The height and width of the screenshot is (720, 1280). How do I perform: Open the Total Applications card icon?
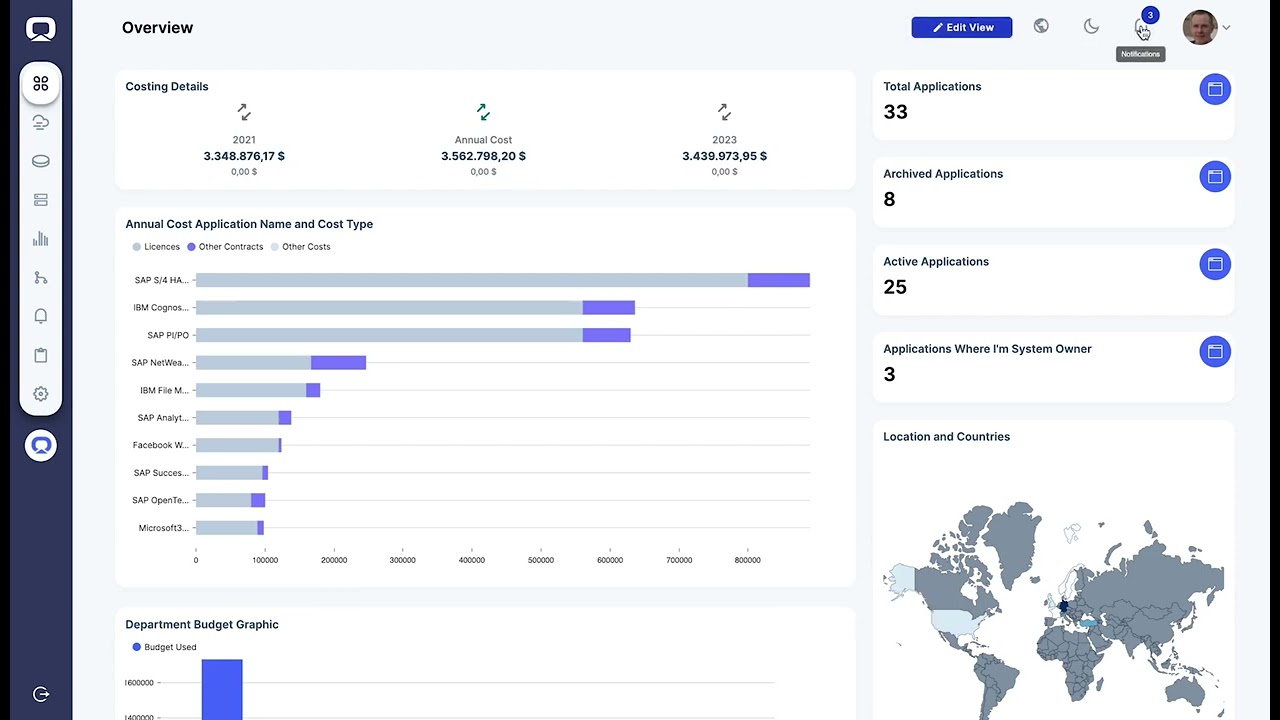tap(1215, 89)
